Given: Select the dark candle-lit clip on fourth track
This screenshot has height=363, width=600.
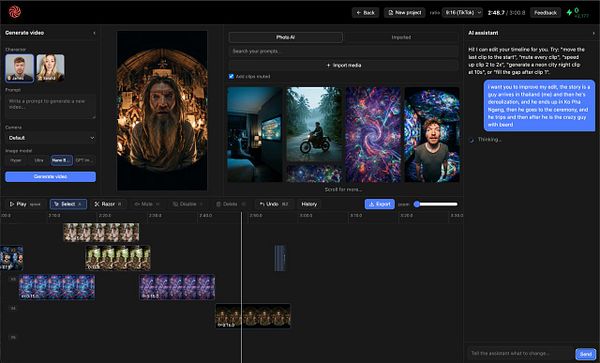Looking at the screenshot, I should (x=253, y=316).
